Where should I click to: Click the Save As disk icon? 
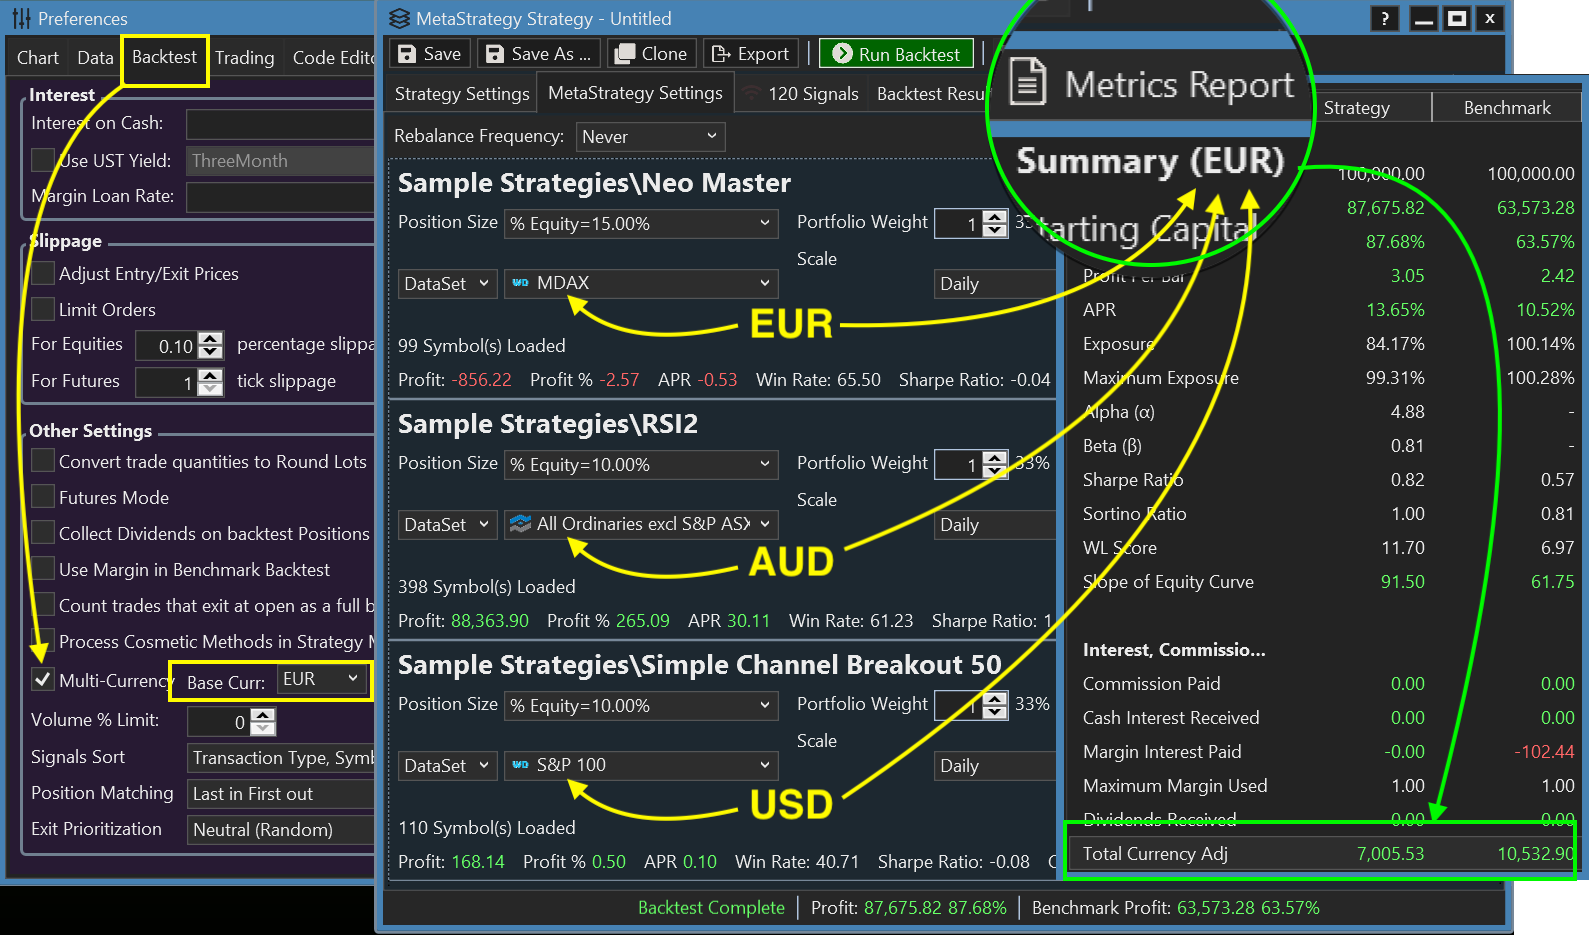pyautogui.click(x=495, y=54)
